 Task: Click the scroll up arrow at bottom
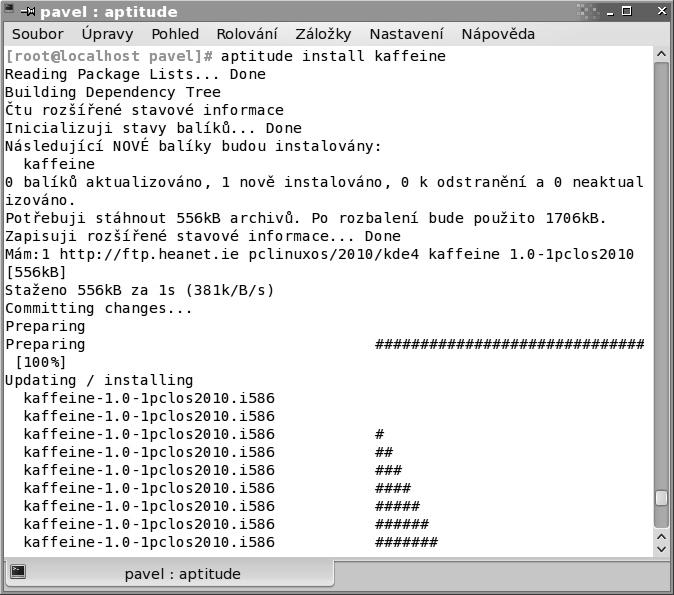coord(662,537)
